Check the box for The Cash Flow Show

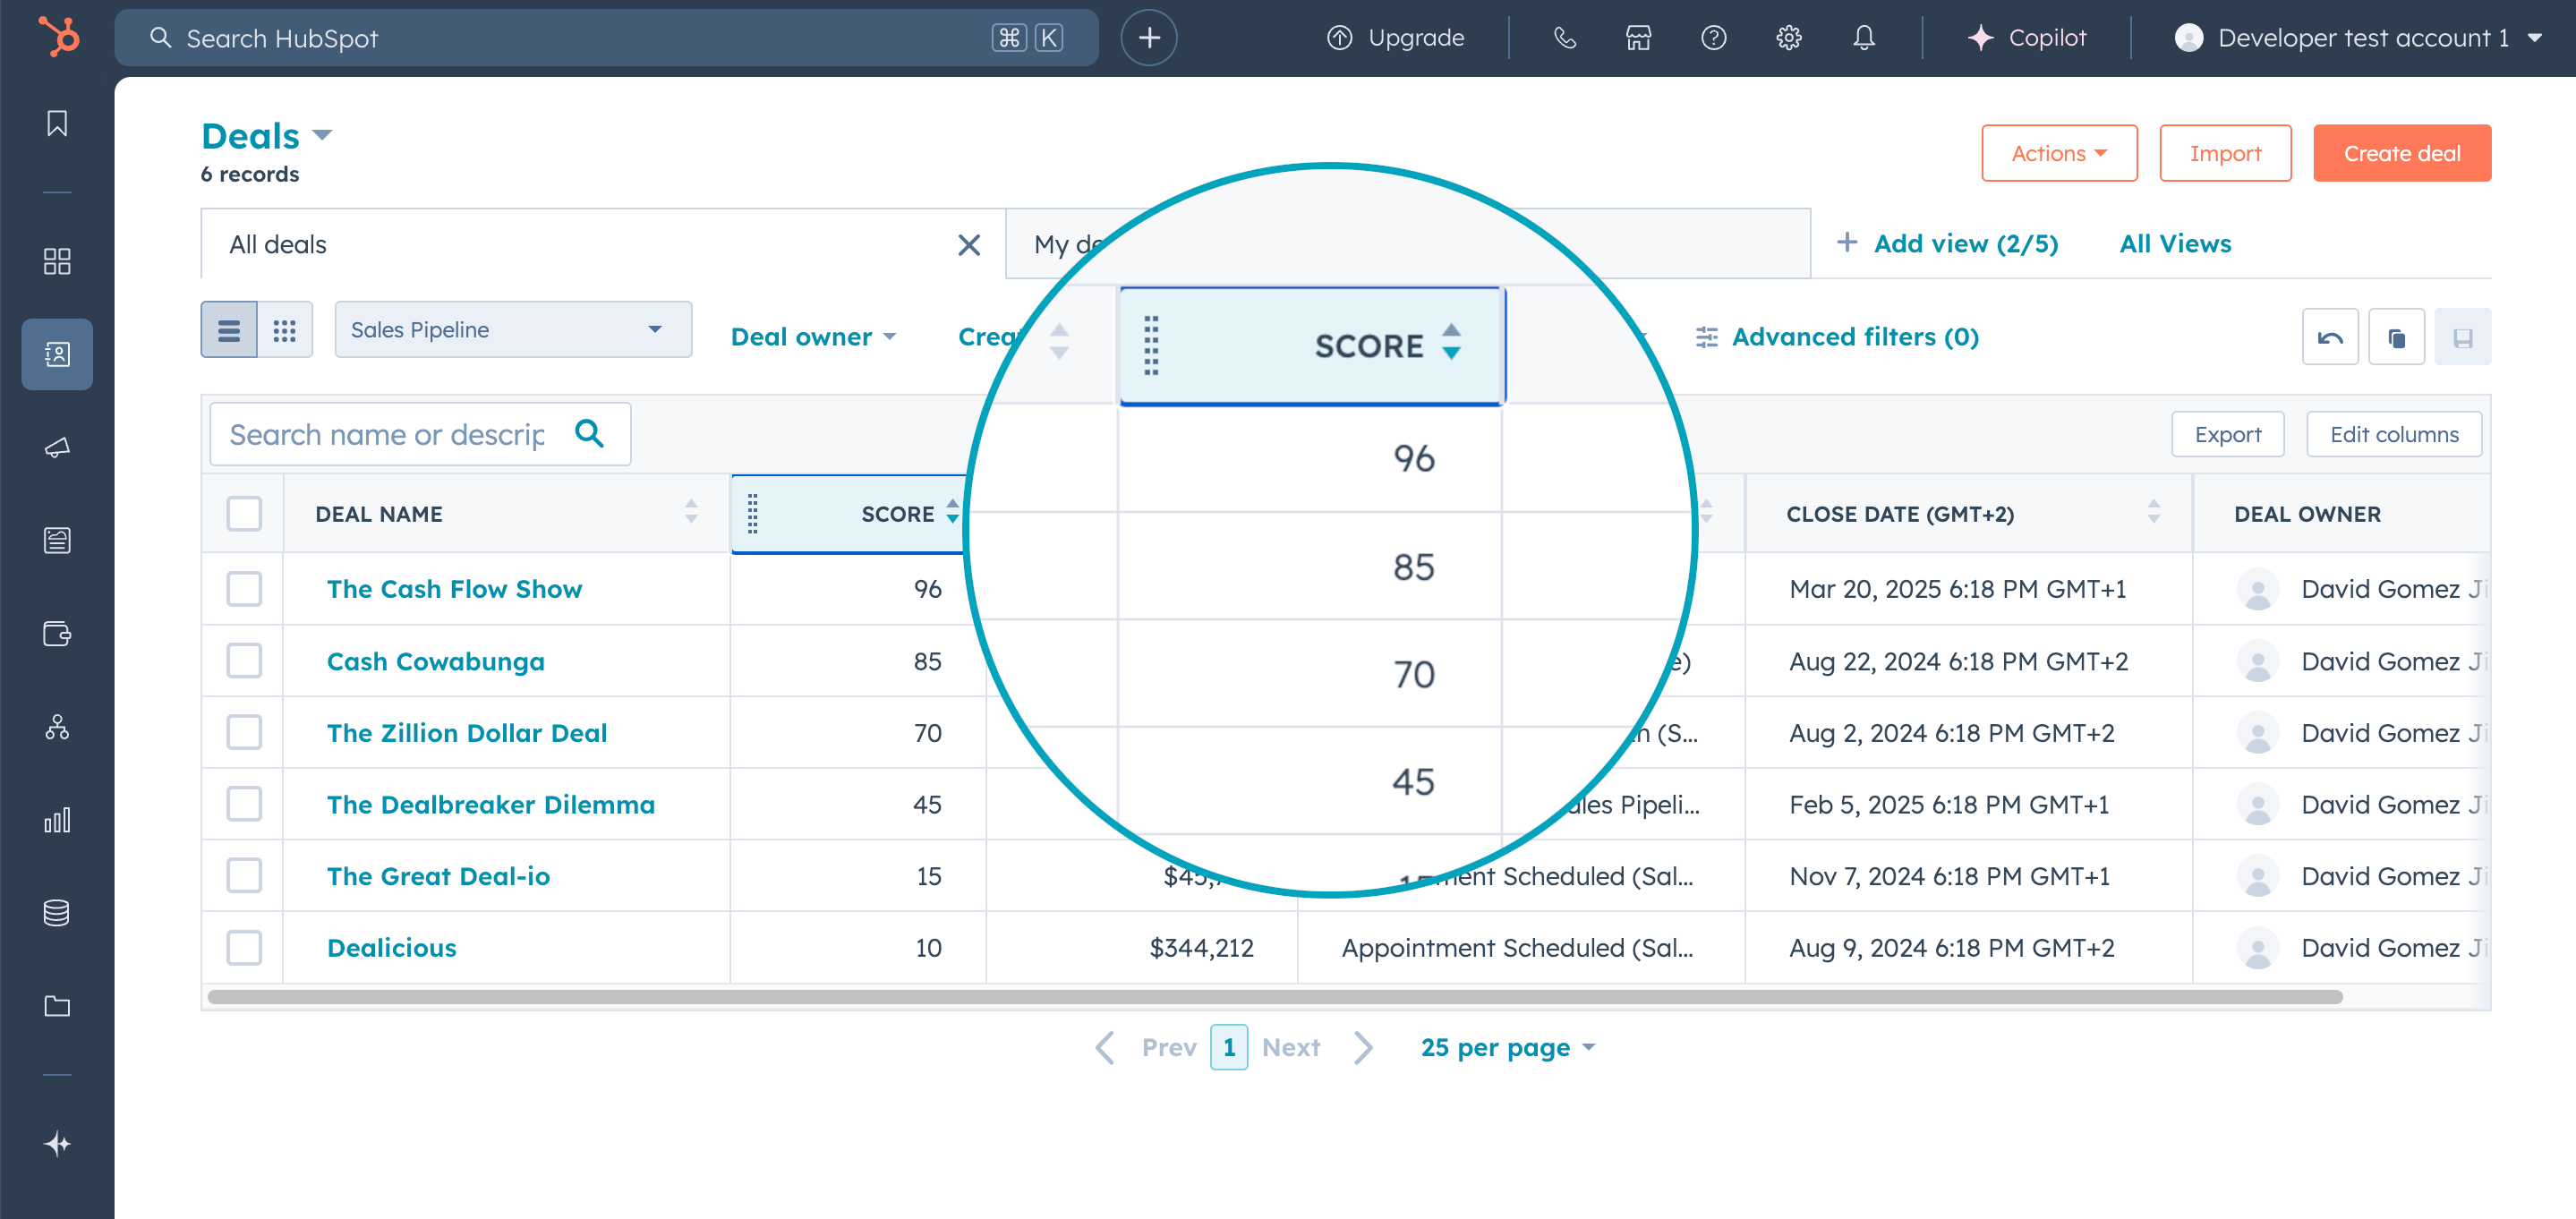click(244, 589)
